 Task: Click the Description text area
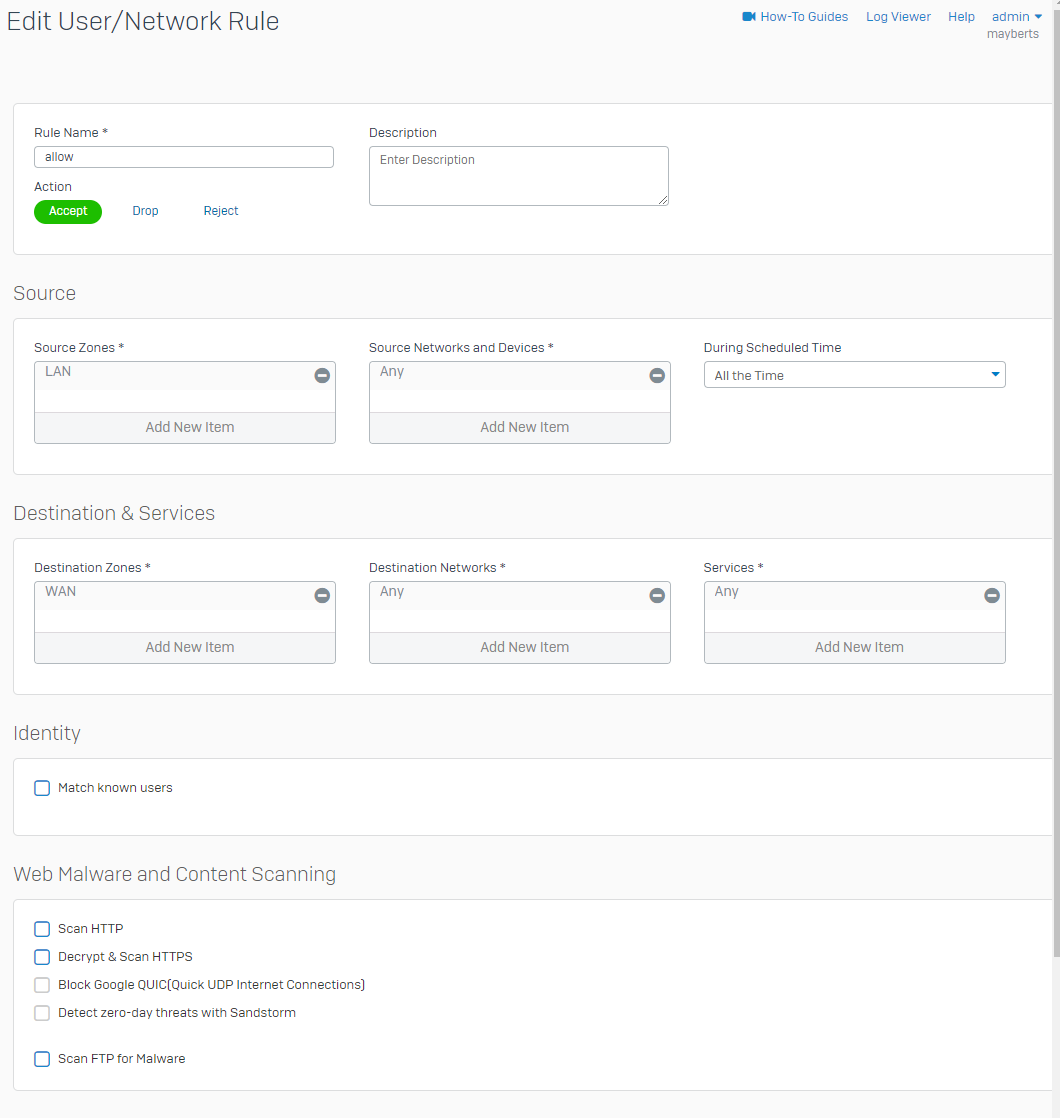tap(518, 176)
